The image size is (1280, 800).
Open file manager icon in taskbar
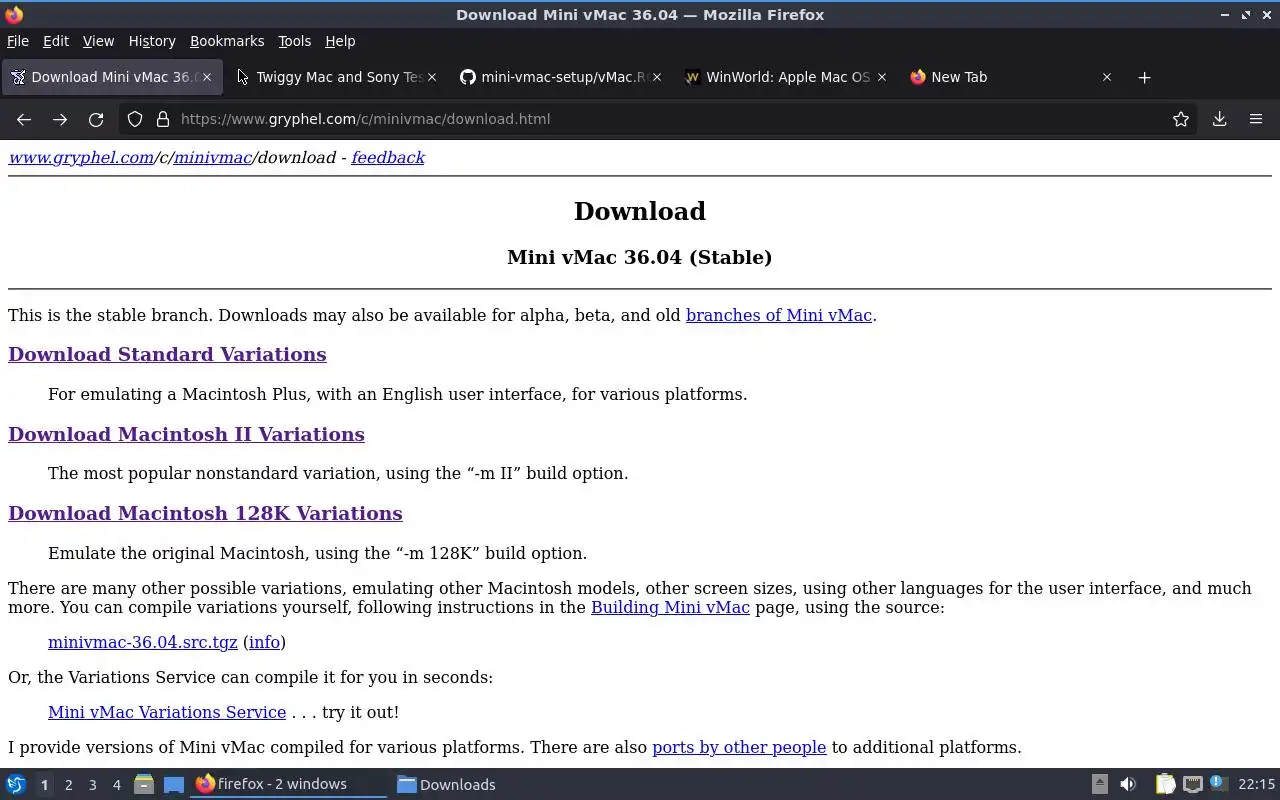tap(144, 784)
